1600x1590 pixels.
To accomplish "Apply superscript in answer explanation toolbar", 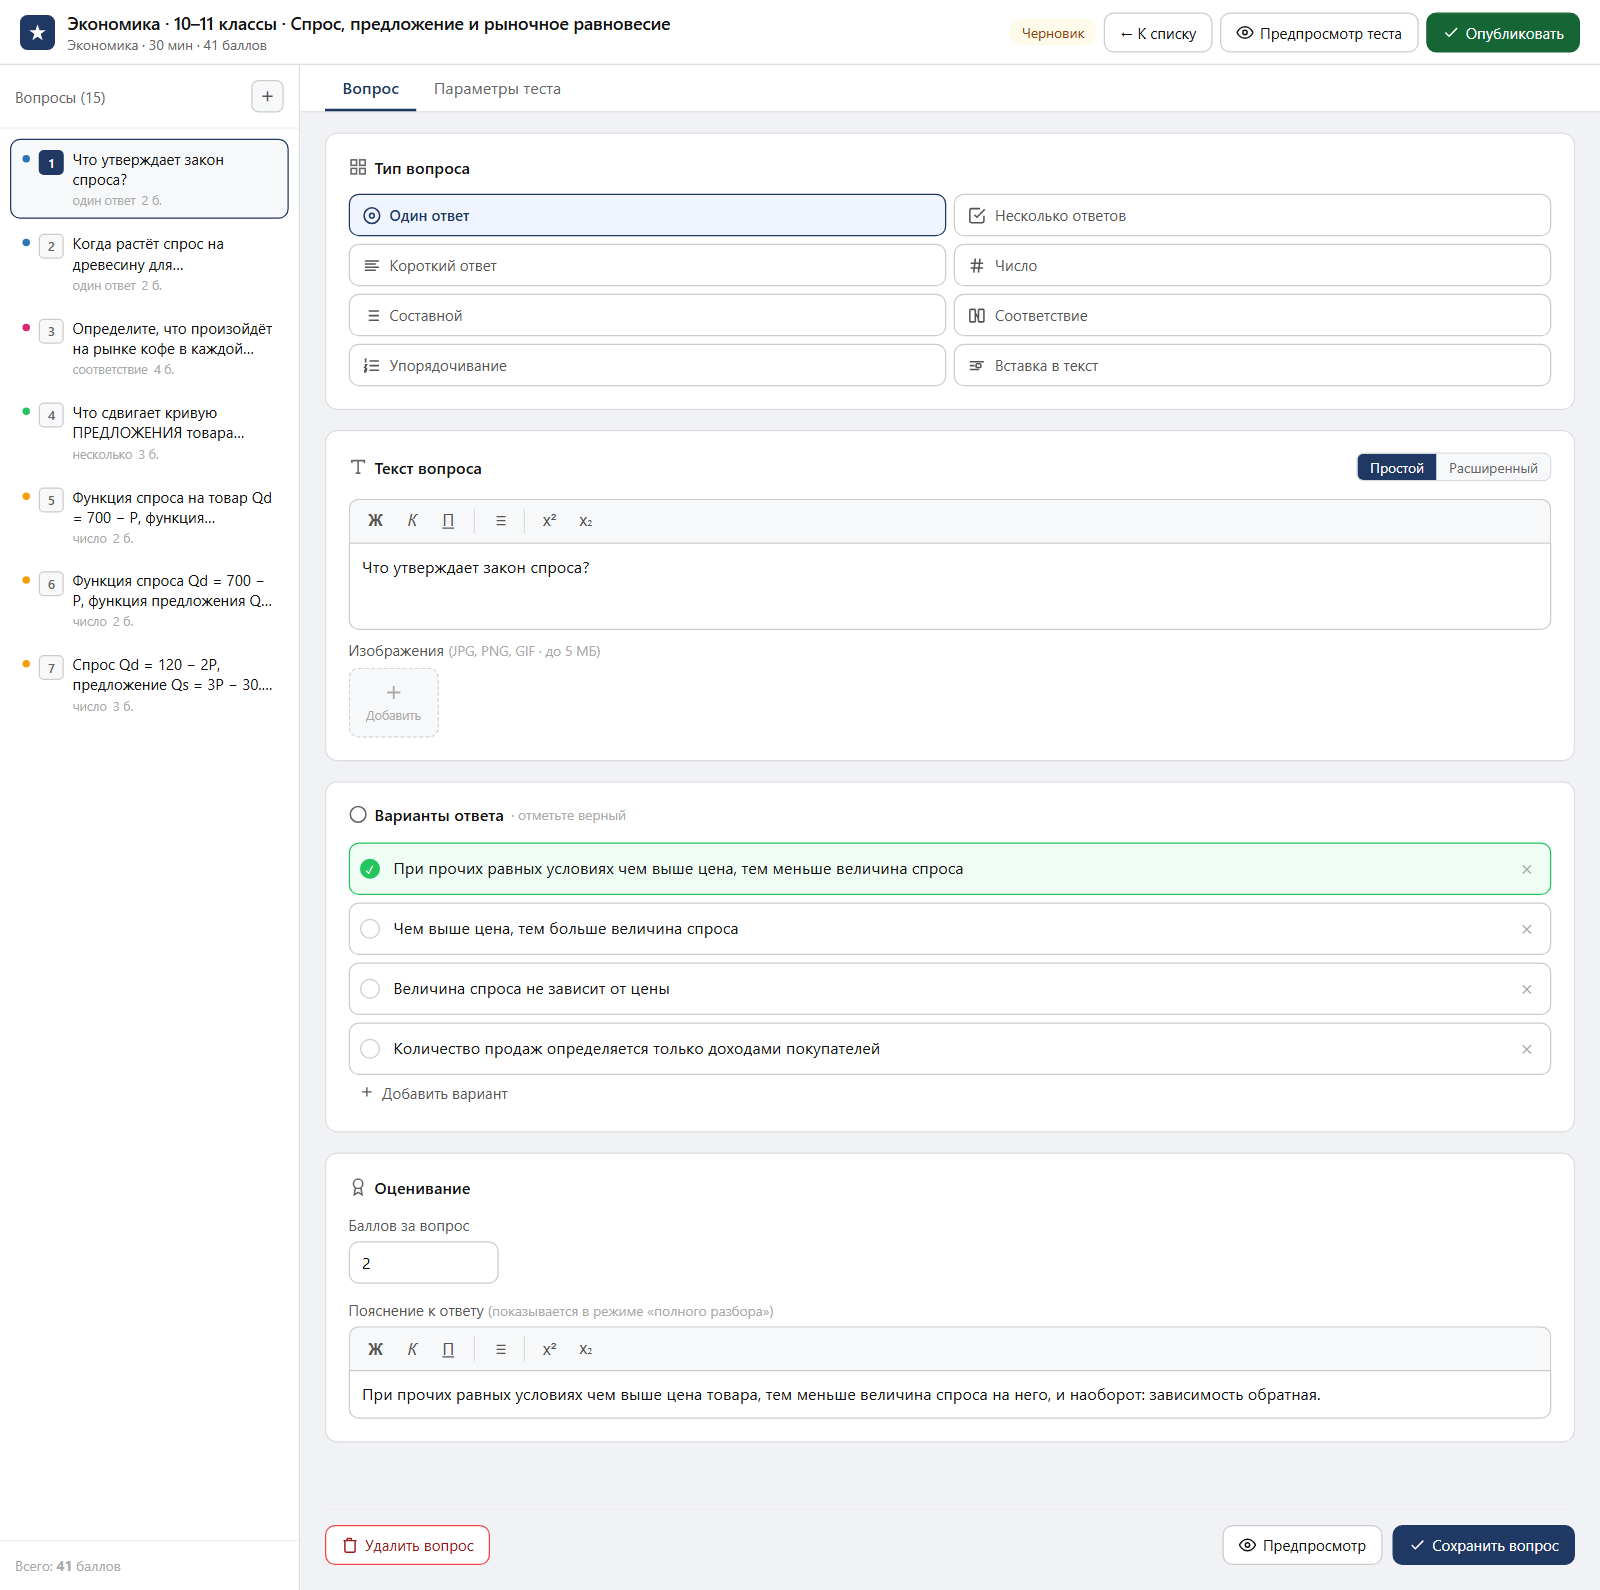I will (549, 1349).
